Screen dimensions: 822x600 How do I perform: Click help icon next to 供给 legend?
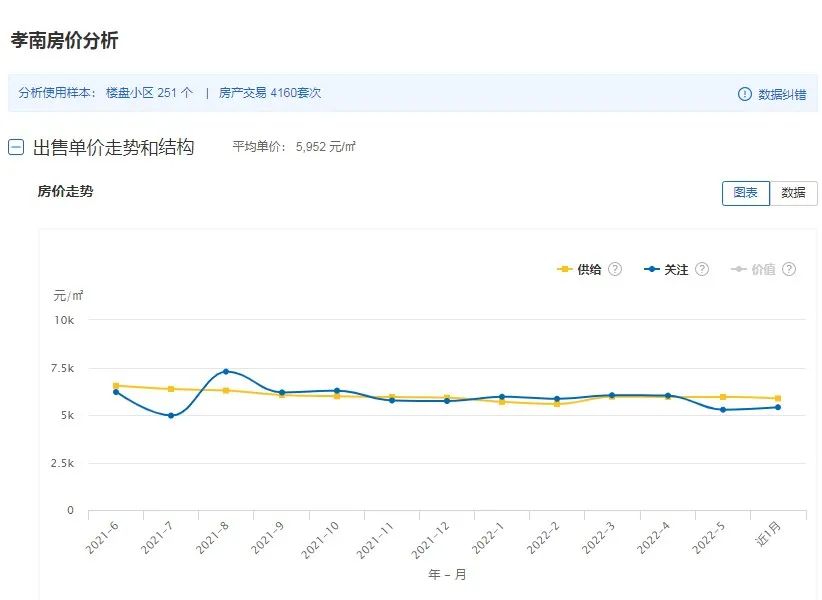pyautogui.click(x=615, y=269)
